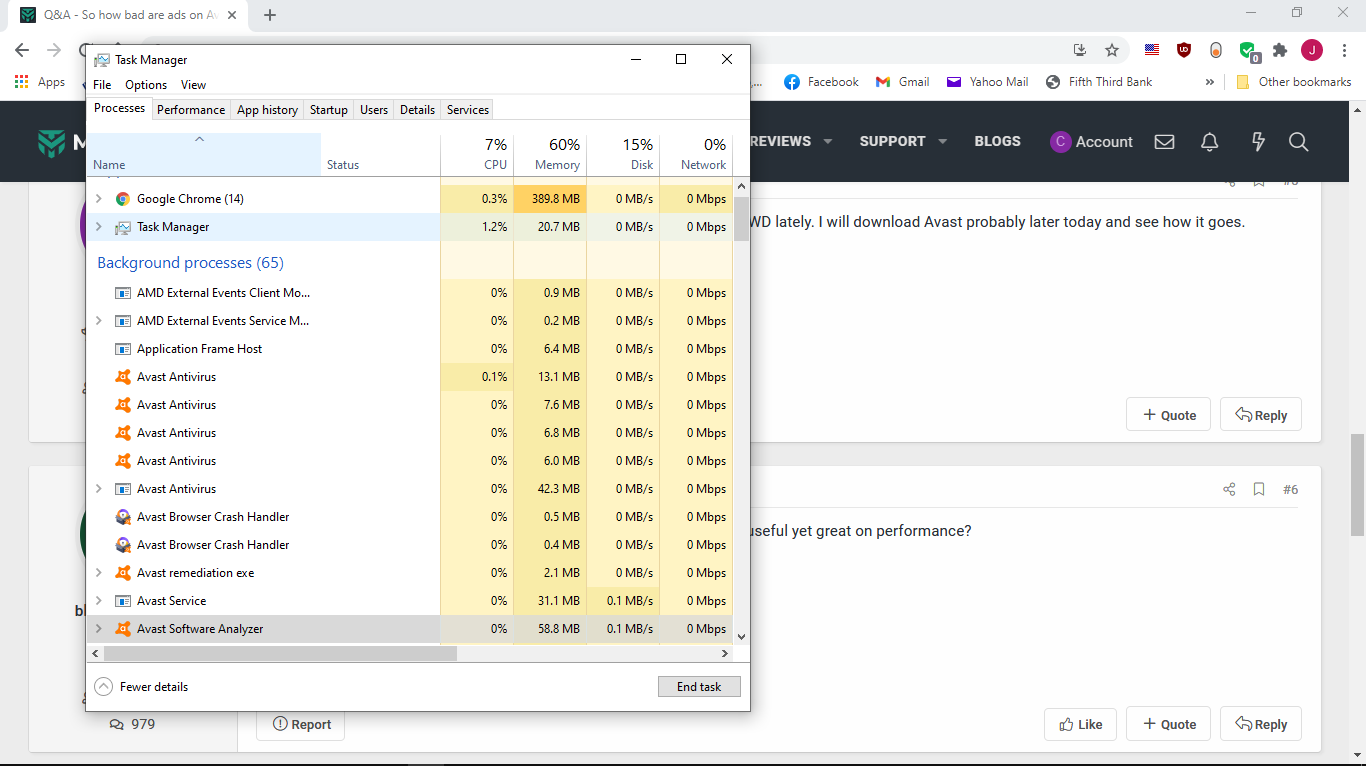Click the green shield extension icon
This screenshot has height=766, width=1366.
pyautogui.click(x=1248, y=51)
